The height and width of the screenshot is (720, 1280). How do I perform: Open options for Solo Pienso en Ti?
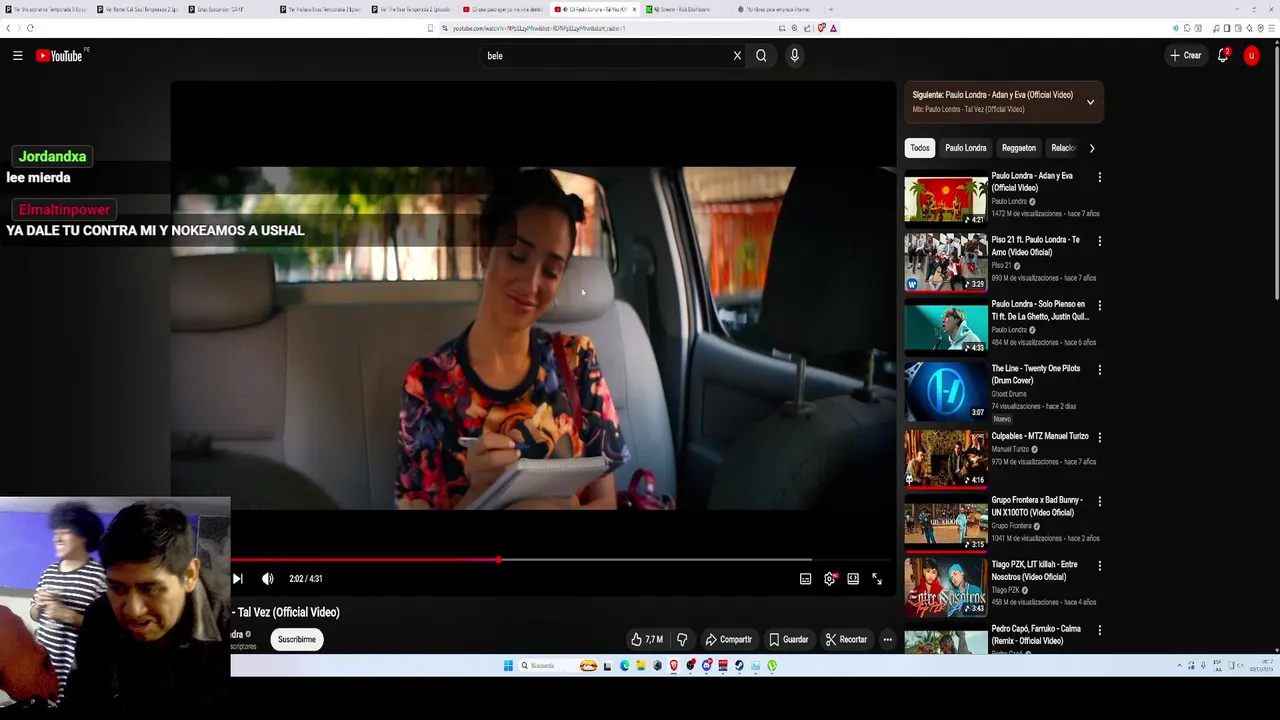1099,305
